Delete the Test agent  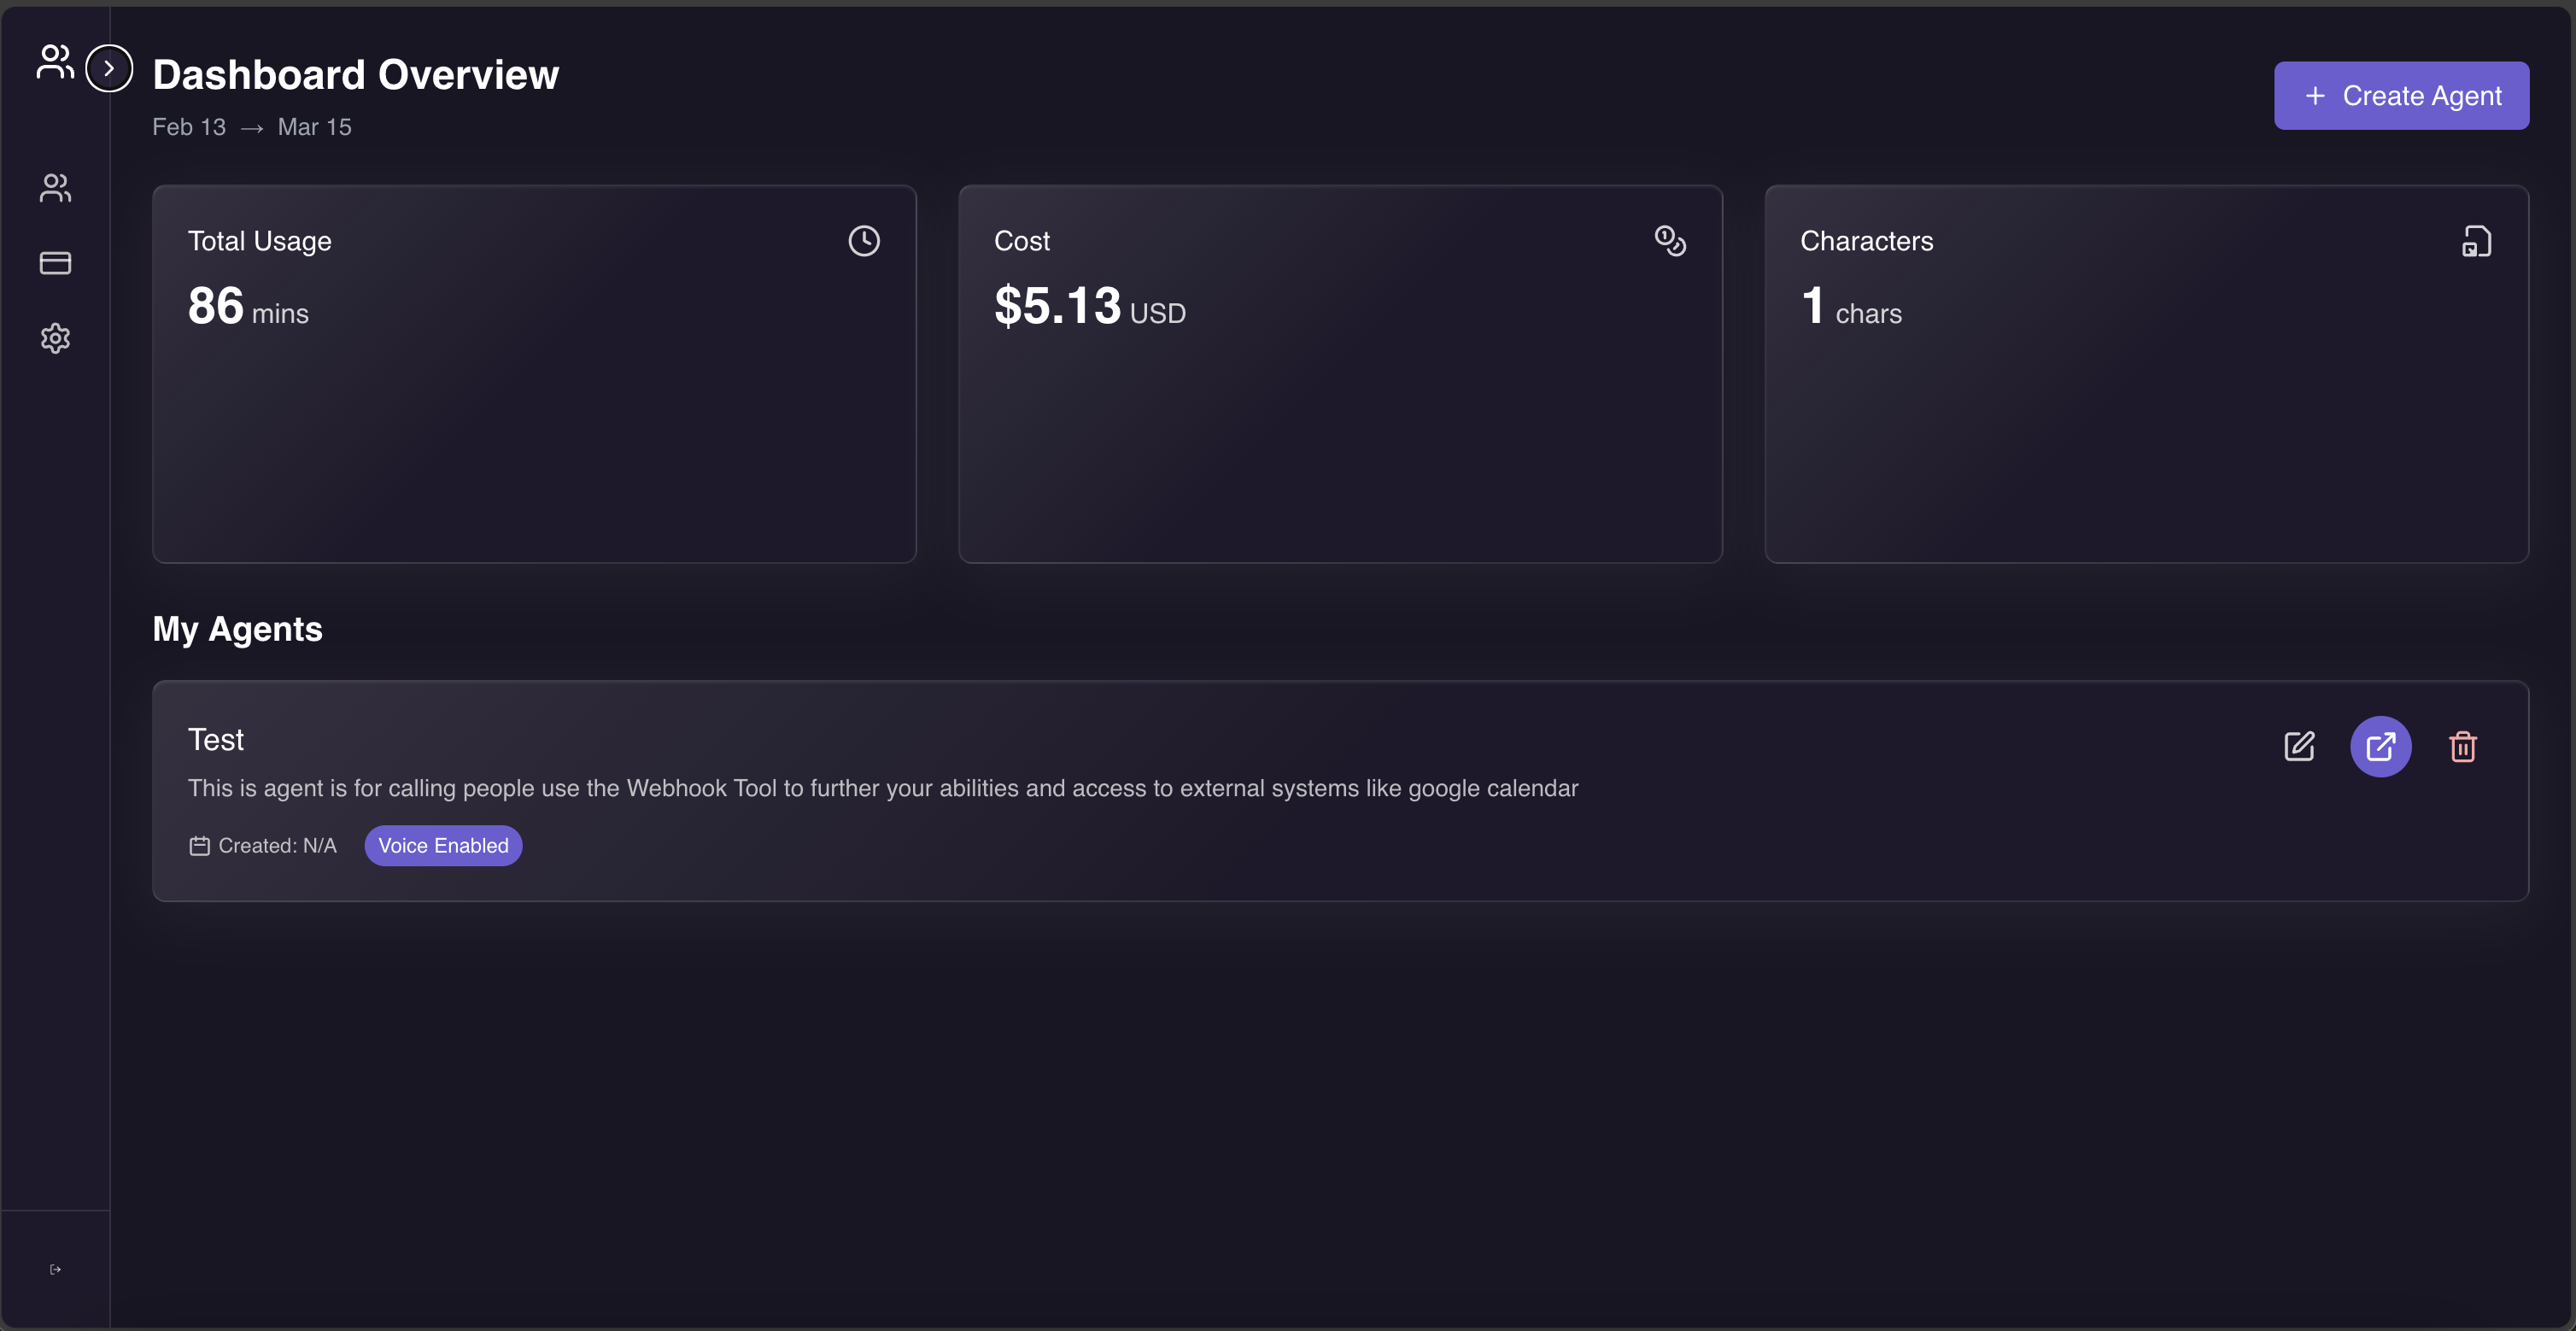point(2462,746)
